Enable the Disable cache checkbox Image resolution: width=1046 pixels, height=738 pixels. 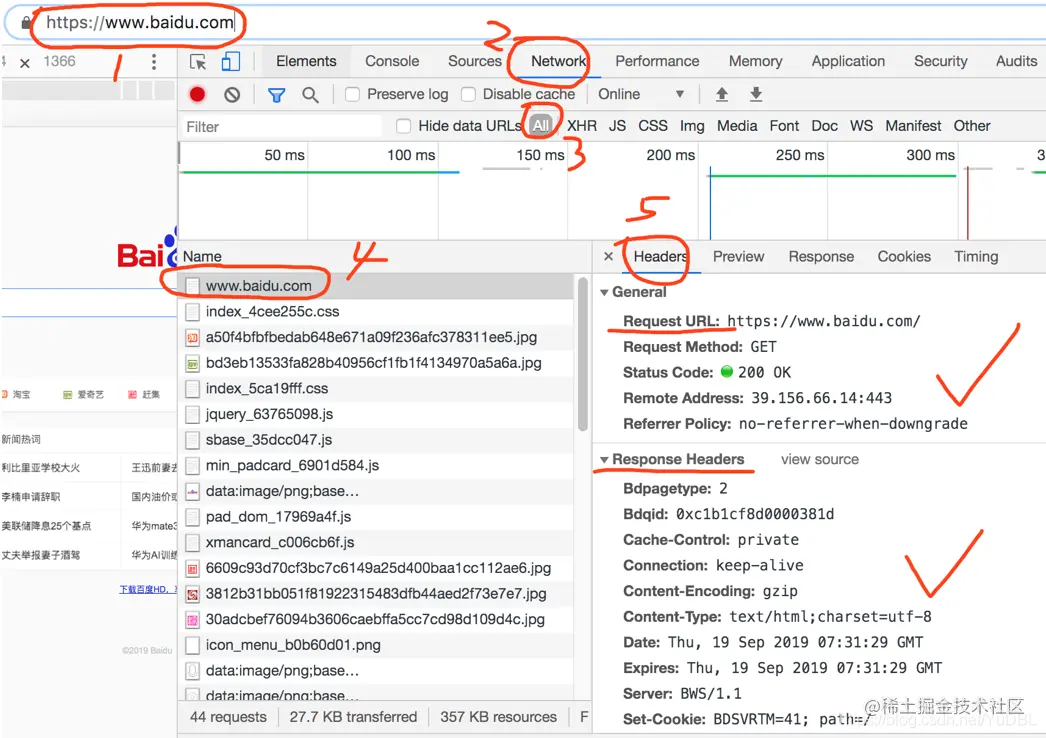click(x=468, y=95)
